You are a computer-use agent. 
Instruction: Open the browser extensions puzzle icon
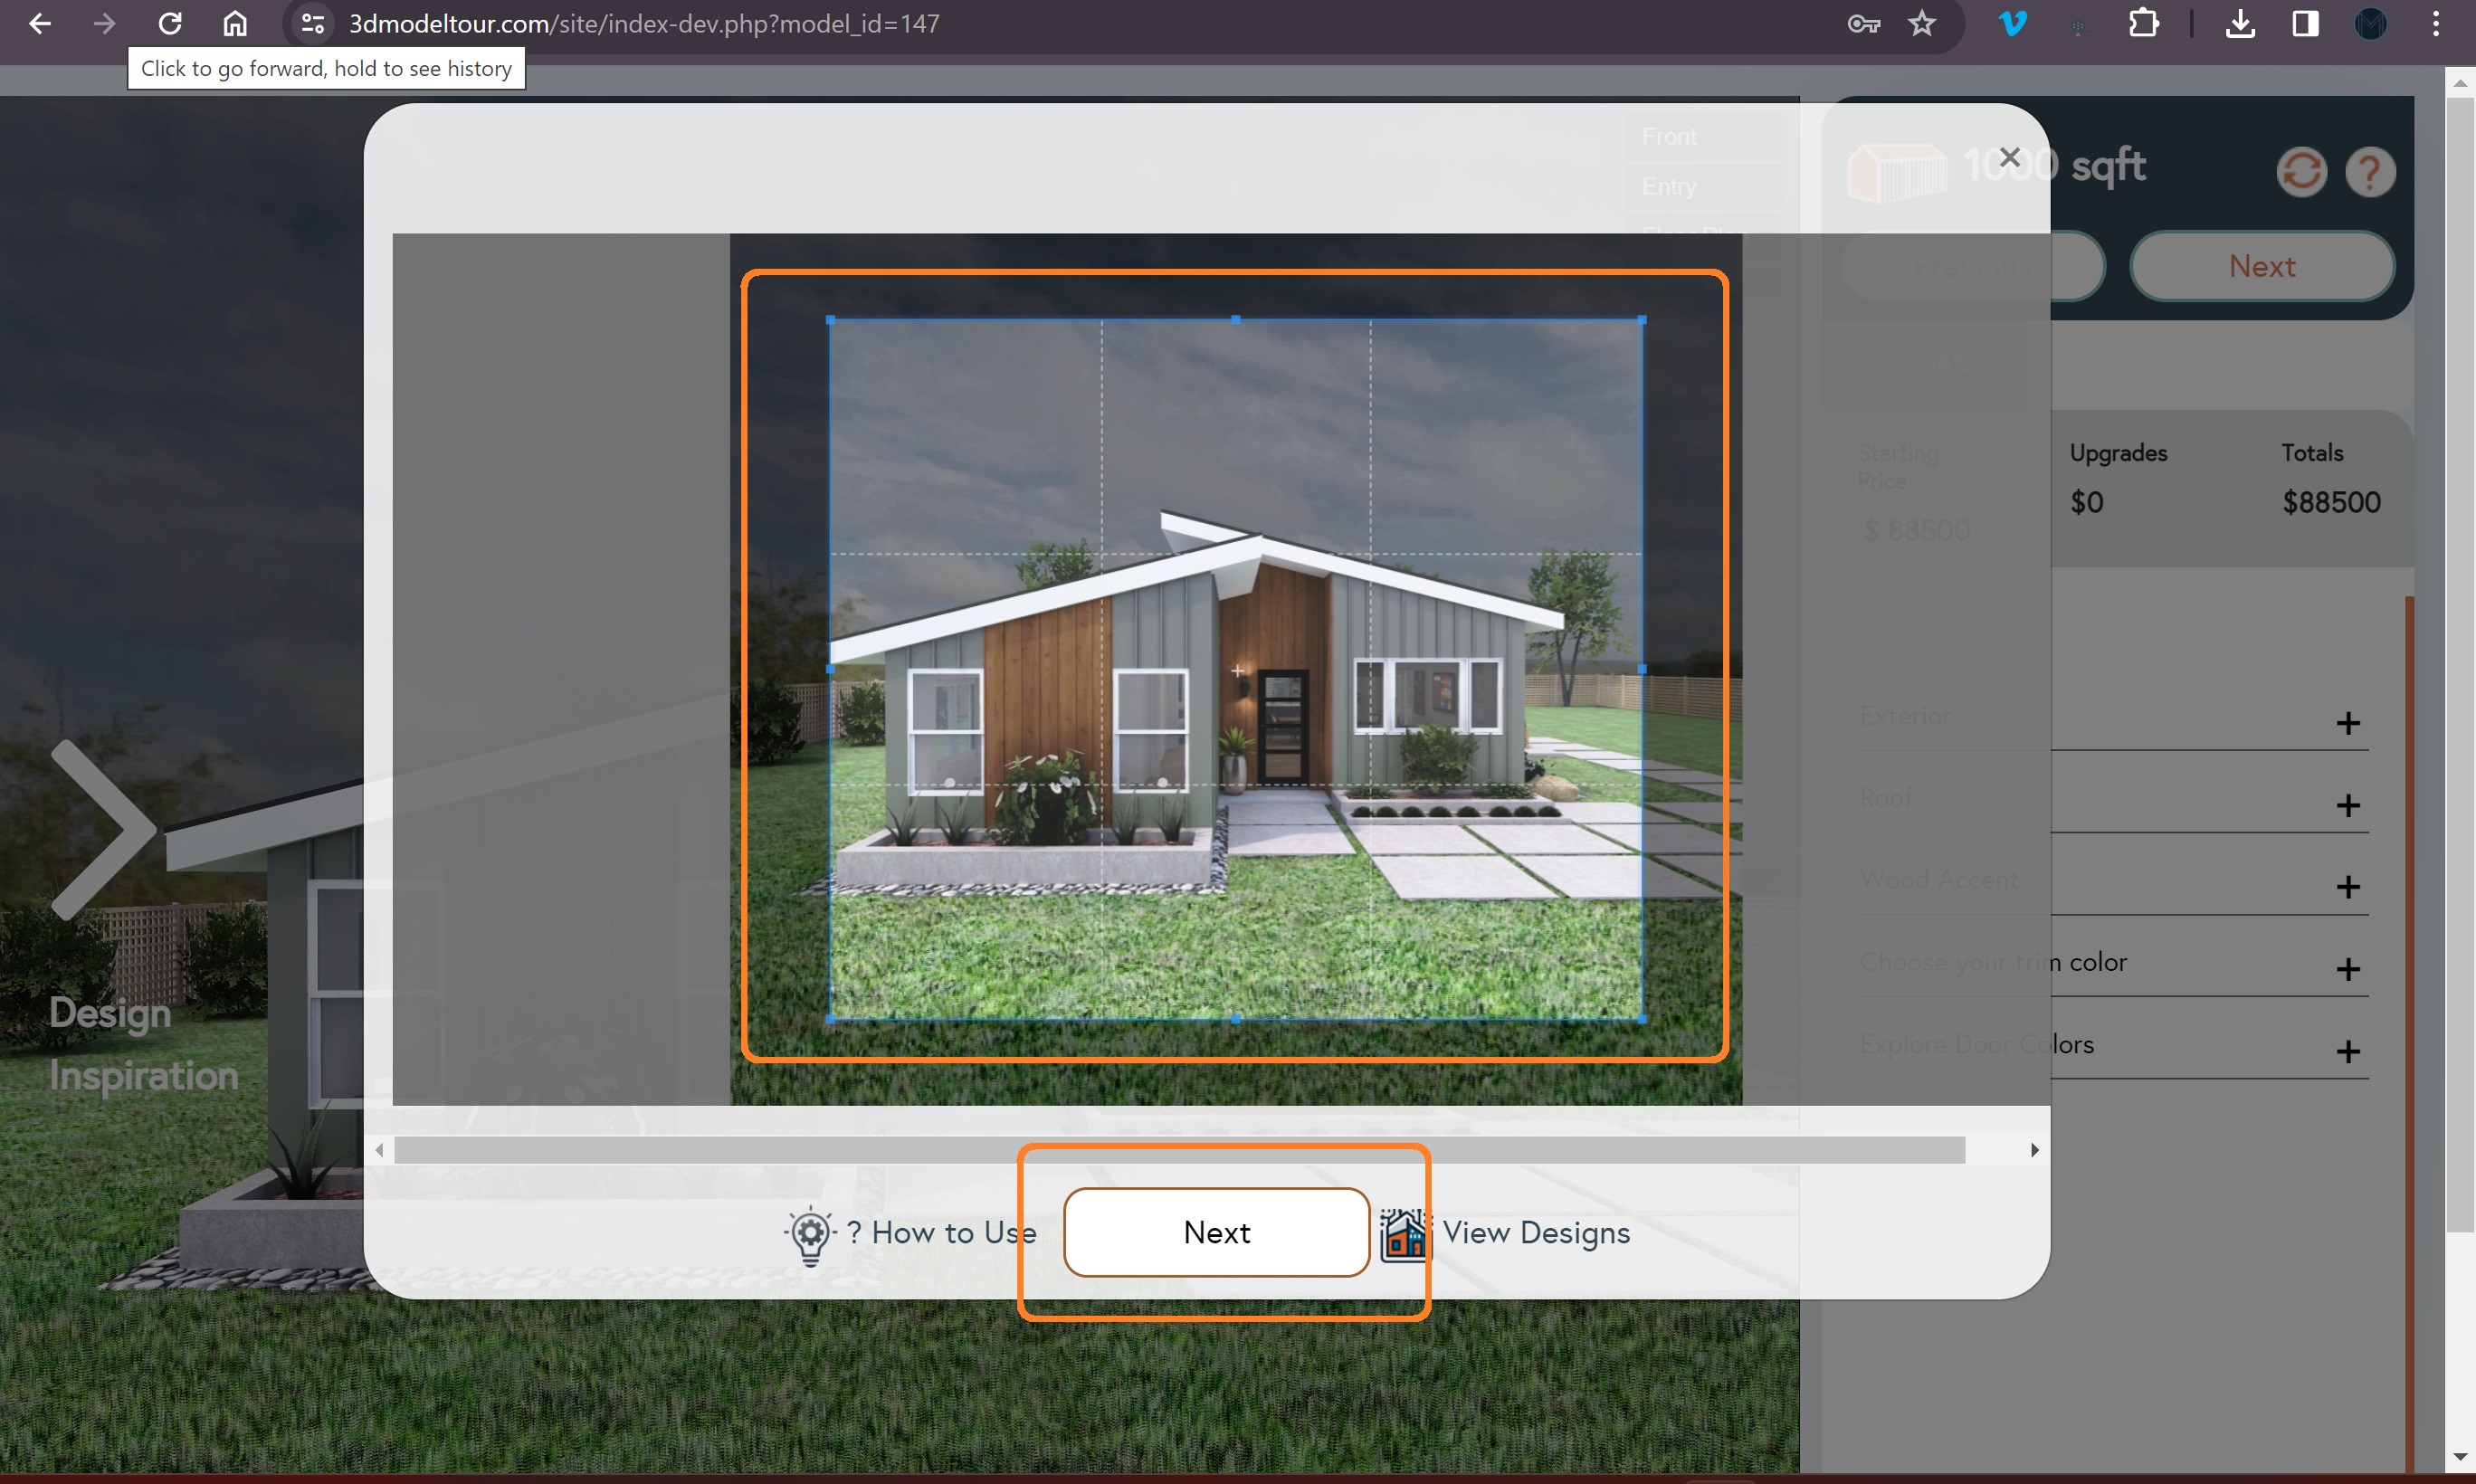coord(2142,24)
